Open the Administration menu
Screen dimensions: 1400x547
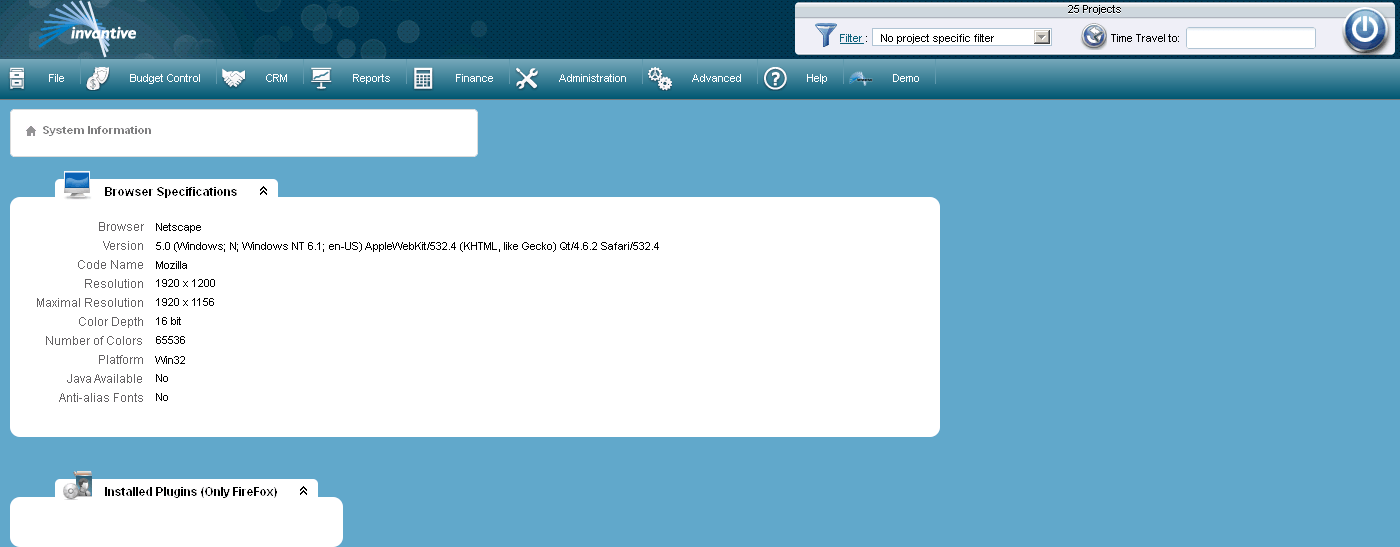coord(592,78)
